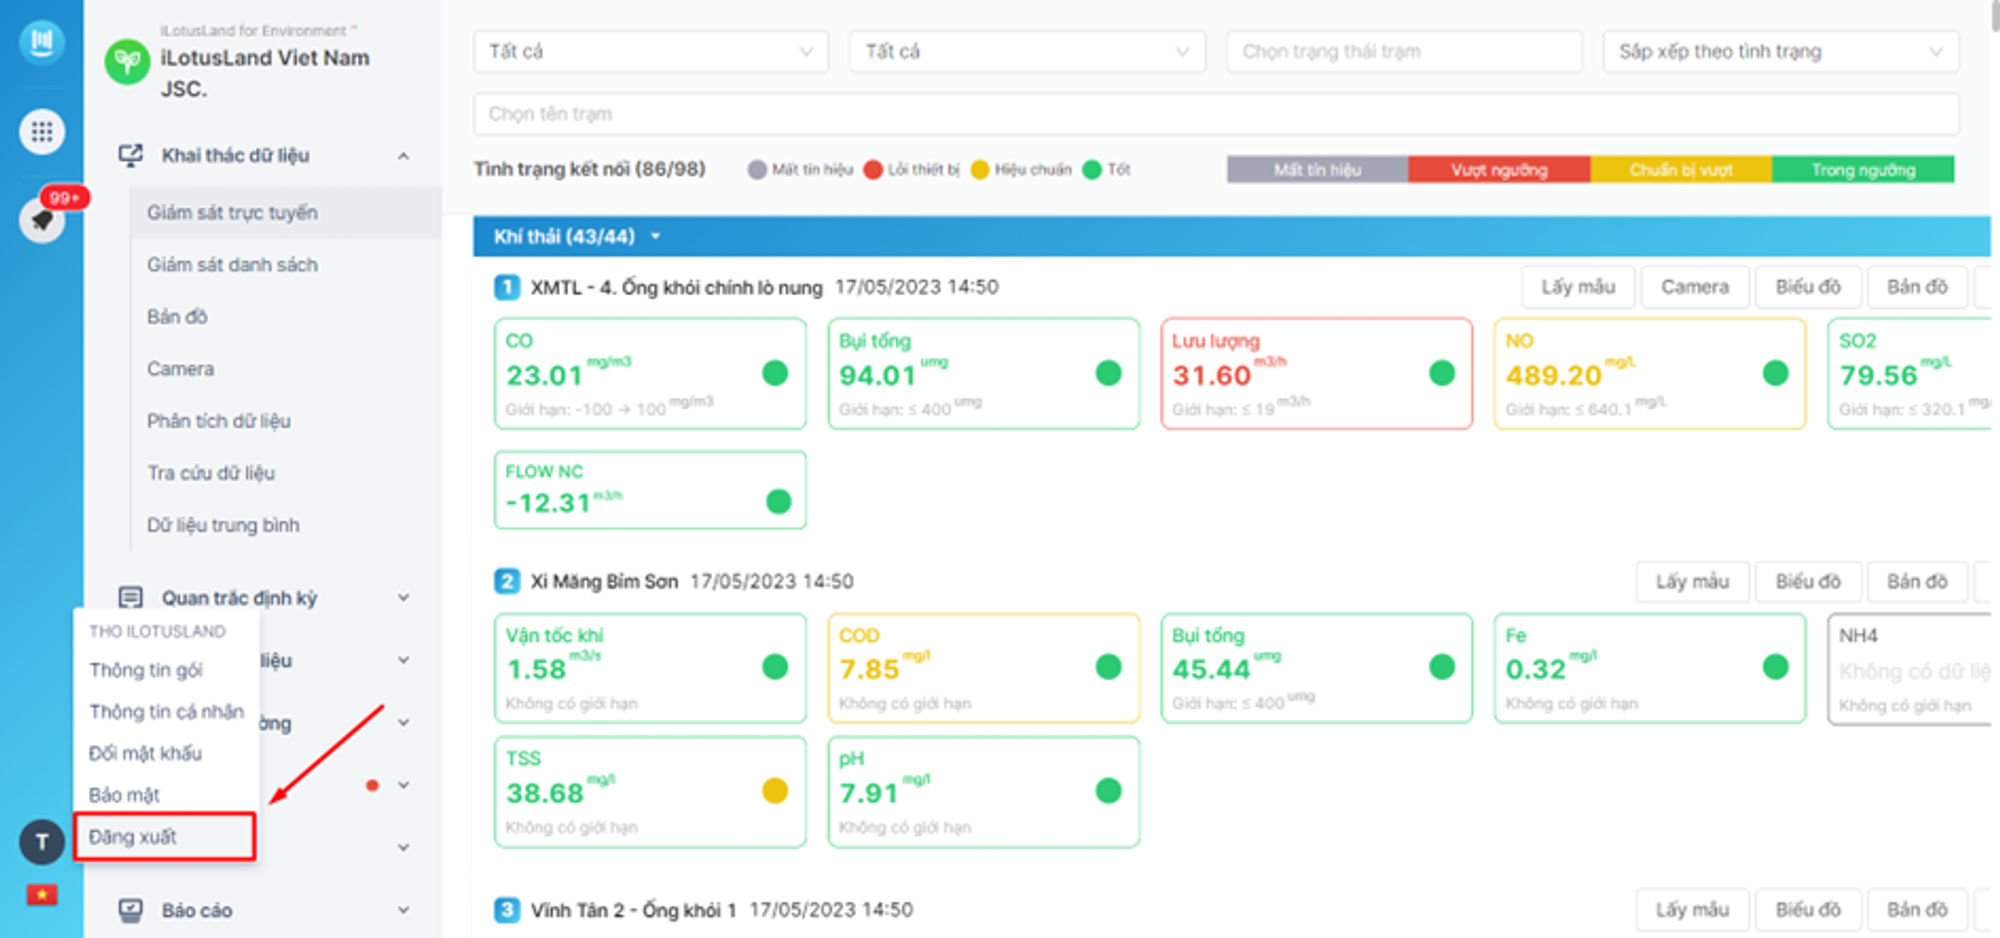Collapse the Khí thải (43/44) group

coord(656,237)
